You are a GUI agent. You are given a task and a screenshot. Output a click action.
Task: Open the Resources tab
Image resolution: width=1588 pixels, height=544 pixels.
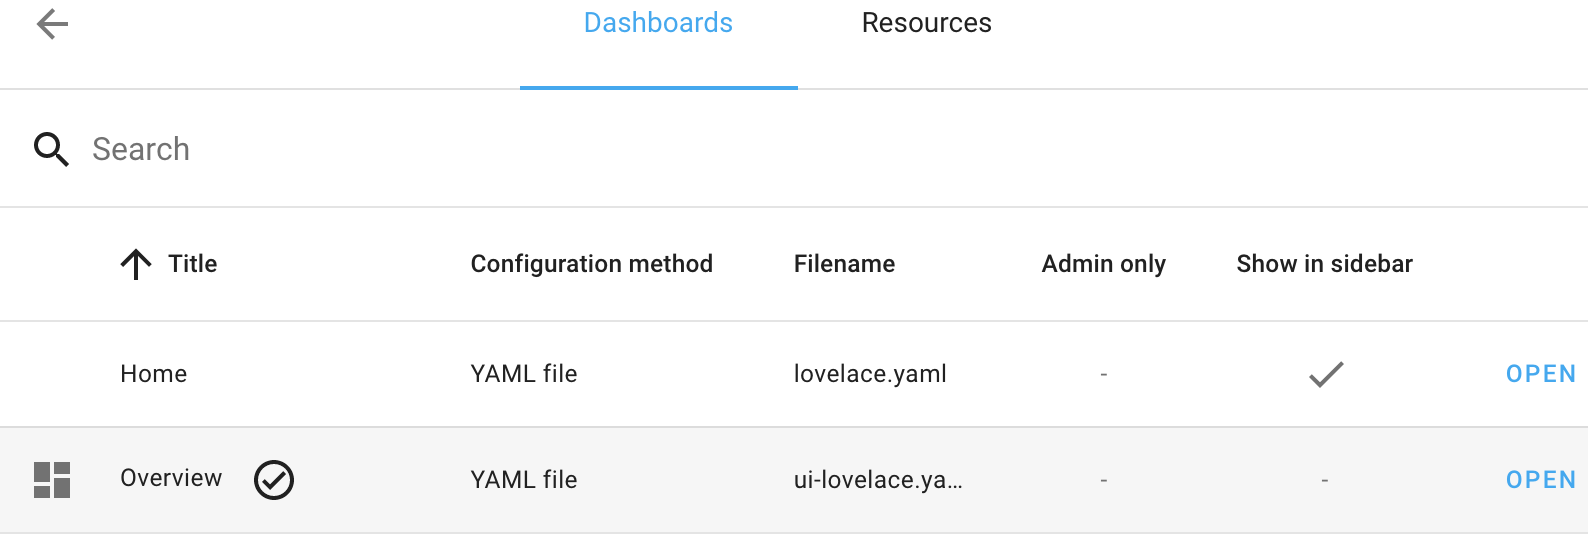tap(926, 24)
